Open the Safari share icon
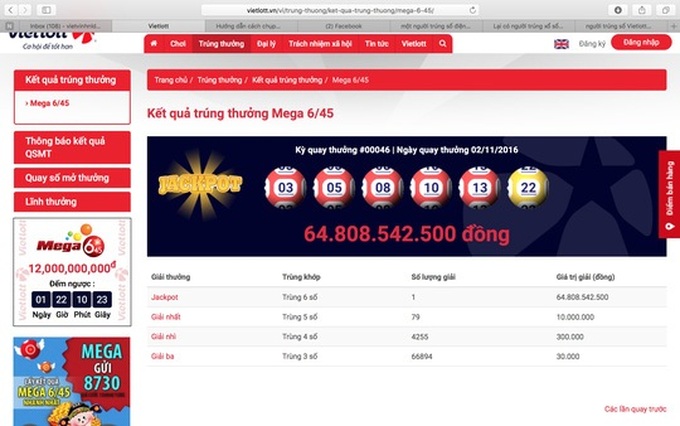 coord(642,10)
